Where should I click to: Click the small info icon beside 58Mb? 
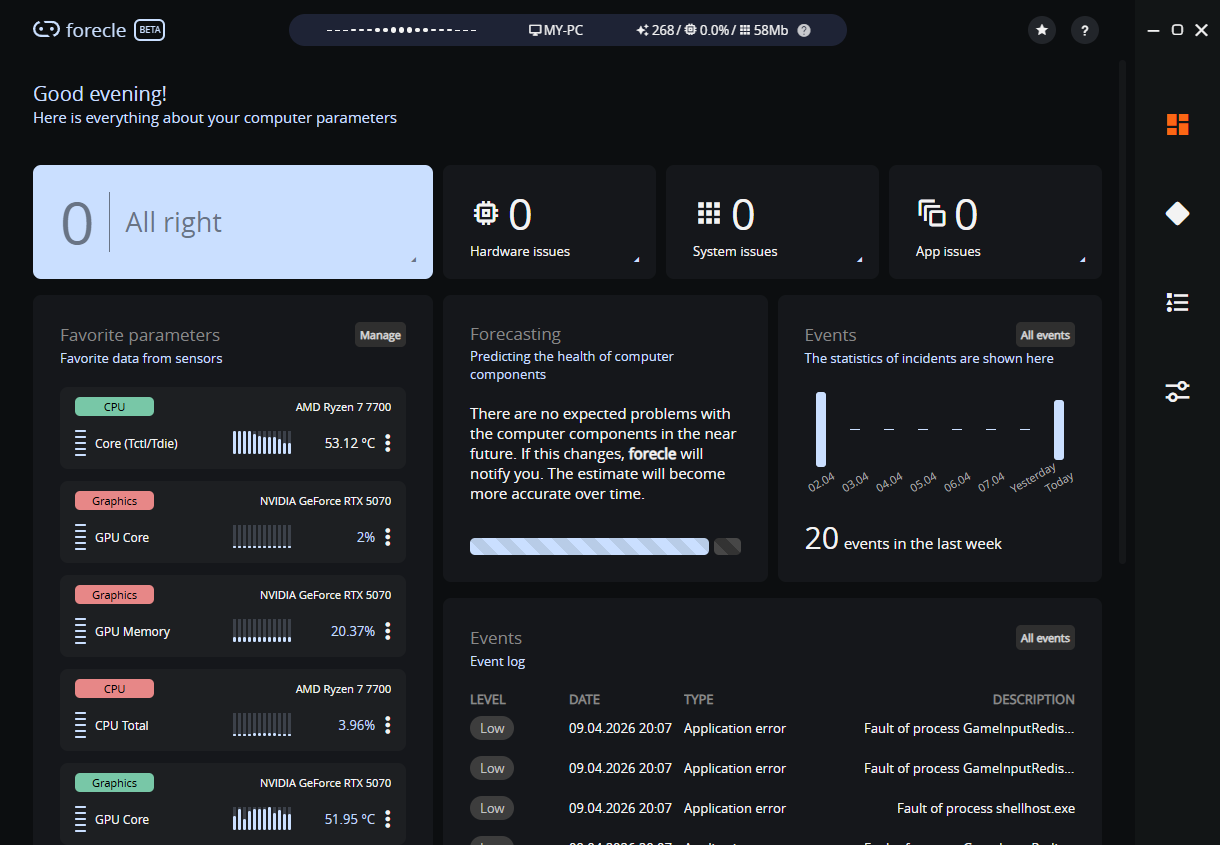[x=804, y=30]
